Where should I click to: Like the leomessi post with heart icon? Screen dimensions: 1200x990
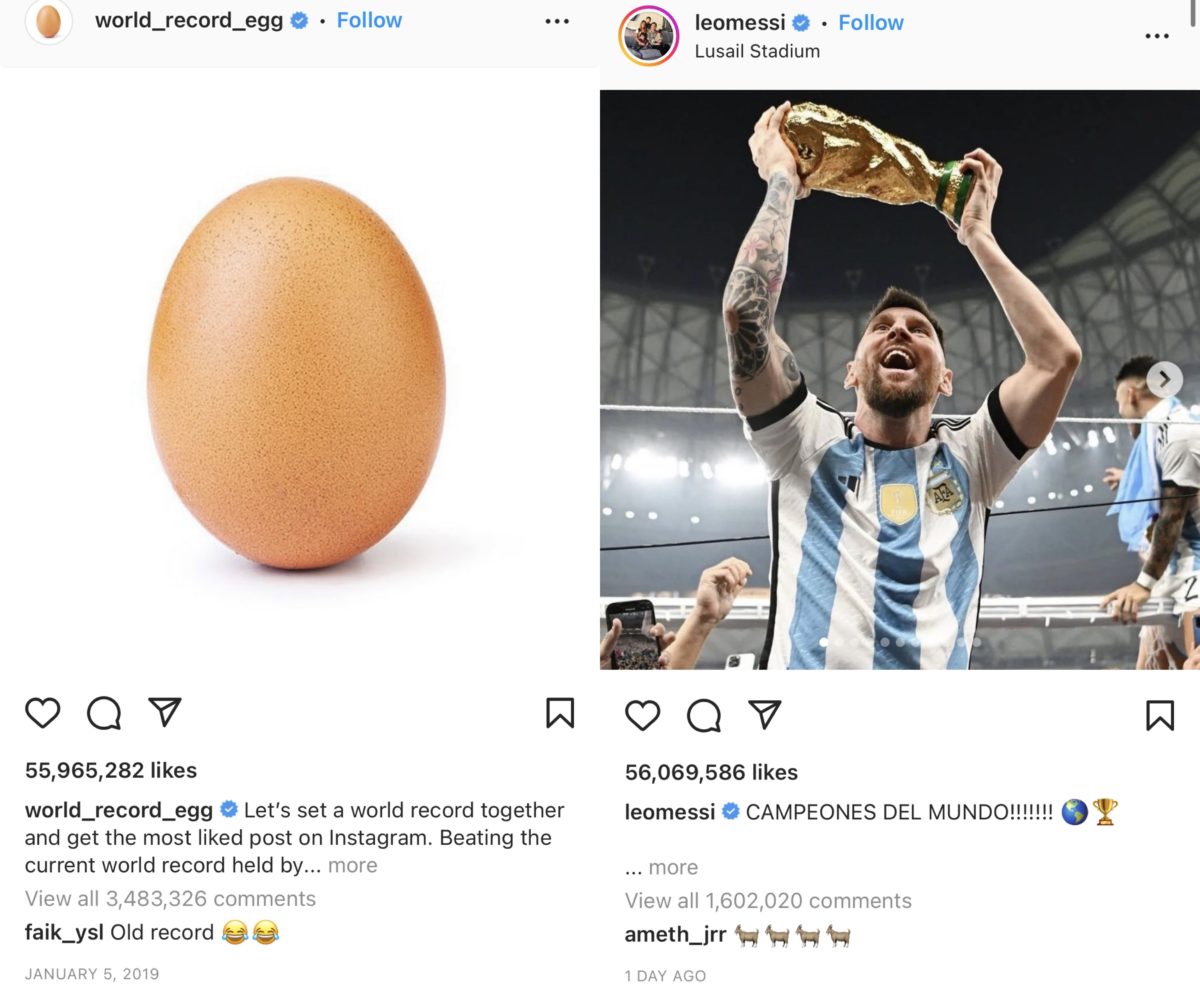(642, 715)
